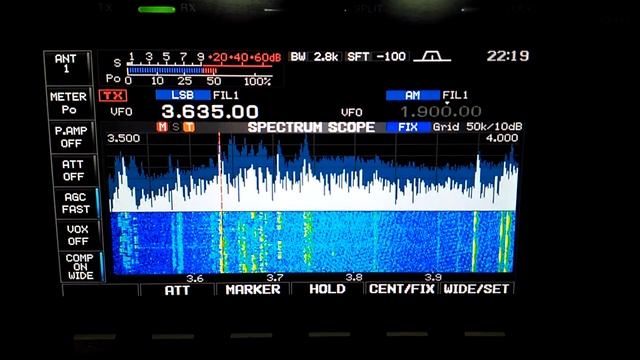Tap the main FIL1 filter label
This screenshot has width=640, height=360.
pos(226,95)
